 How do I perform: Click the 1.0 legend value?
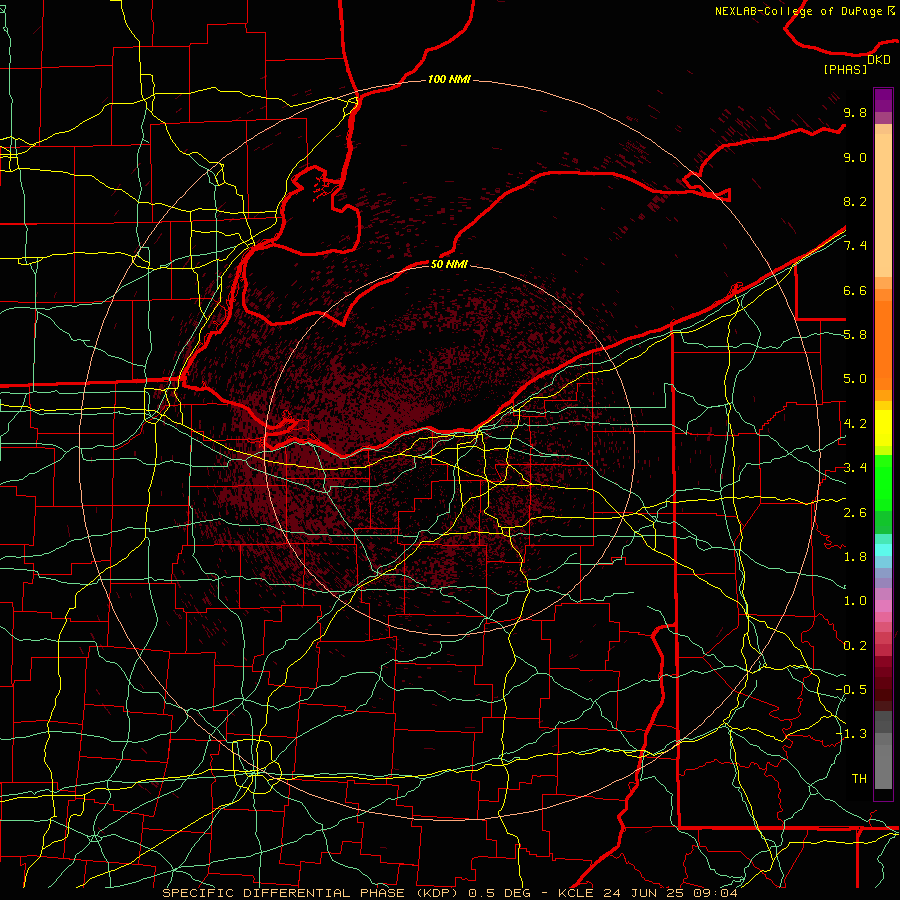[x=855, y=601]
